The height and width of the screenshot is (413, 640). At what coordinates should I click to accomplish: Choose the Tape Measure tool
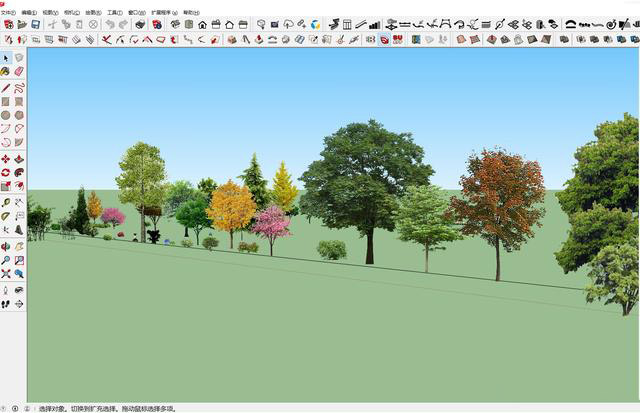pos(6,202)
